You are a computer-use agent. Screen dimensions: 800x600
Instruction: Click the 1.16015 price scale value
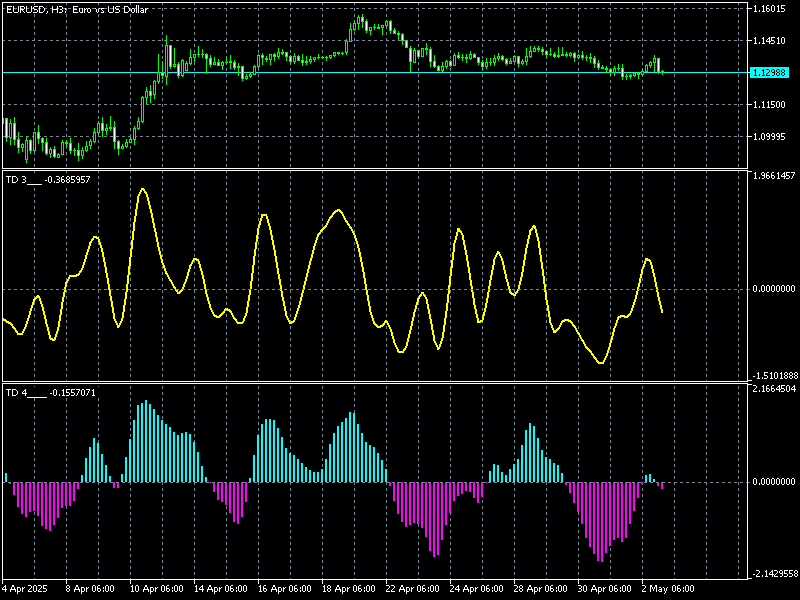pos(769,9)
